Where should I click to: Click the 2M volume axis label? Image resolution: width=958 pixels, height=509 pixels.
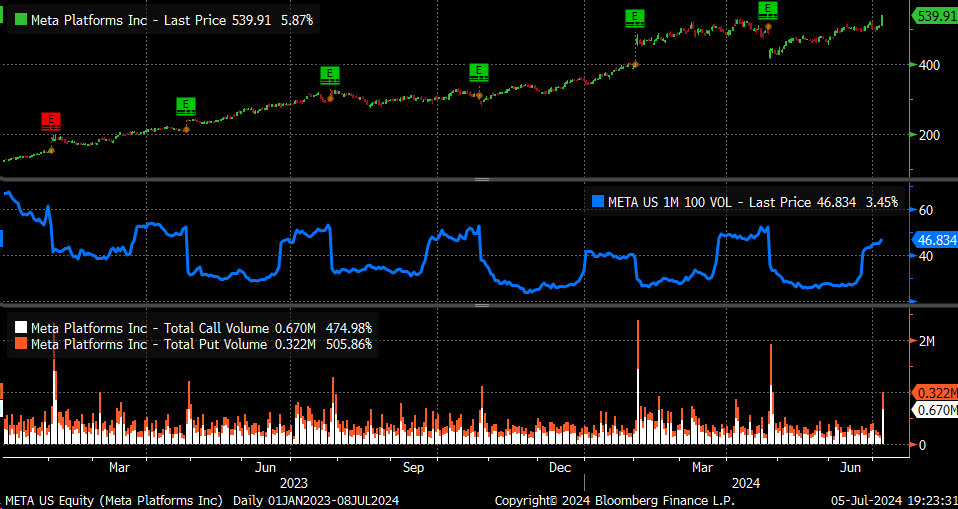[x=927, y=341]
